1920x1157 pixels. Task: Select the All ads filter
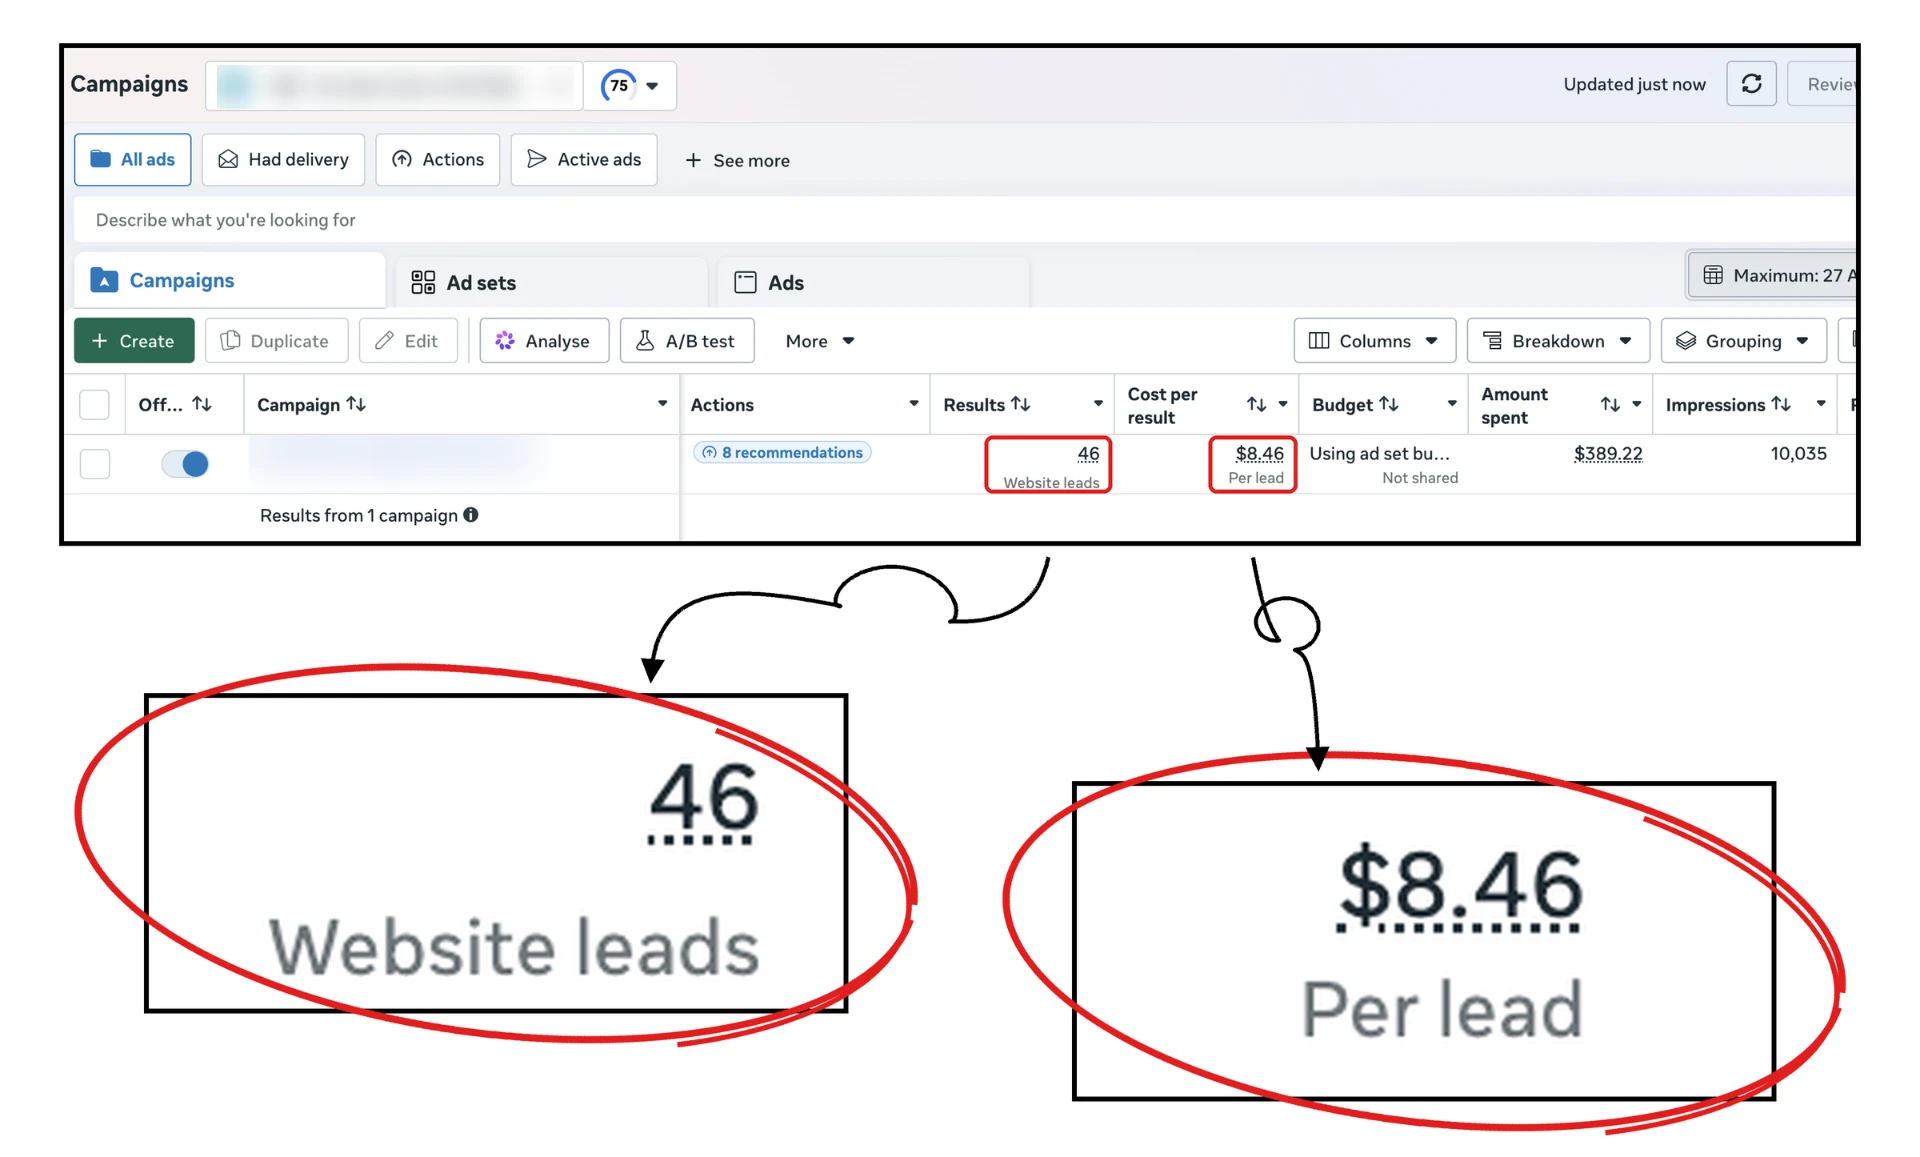point(133,160)
